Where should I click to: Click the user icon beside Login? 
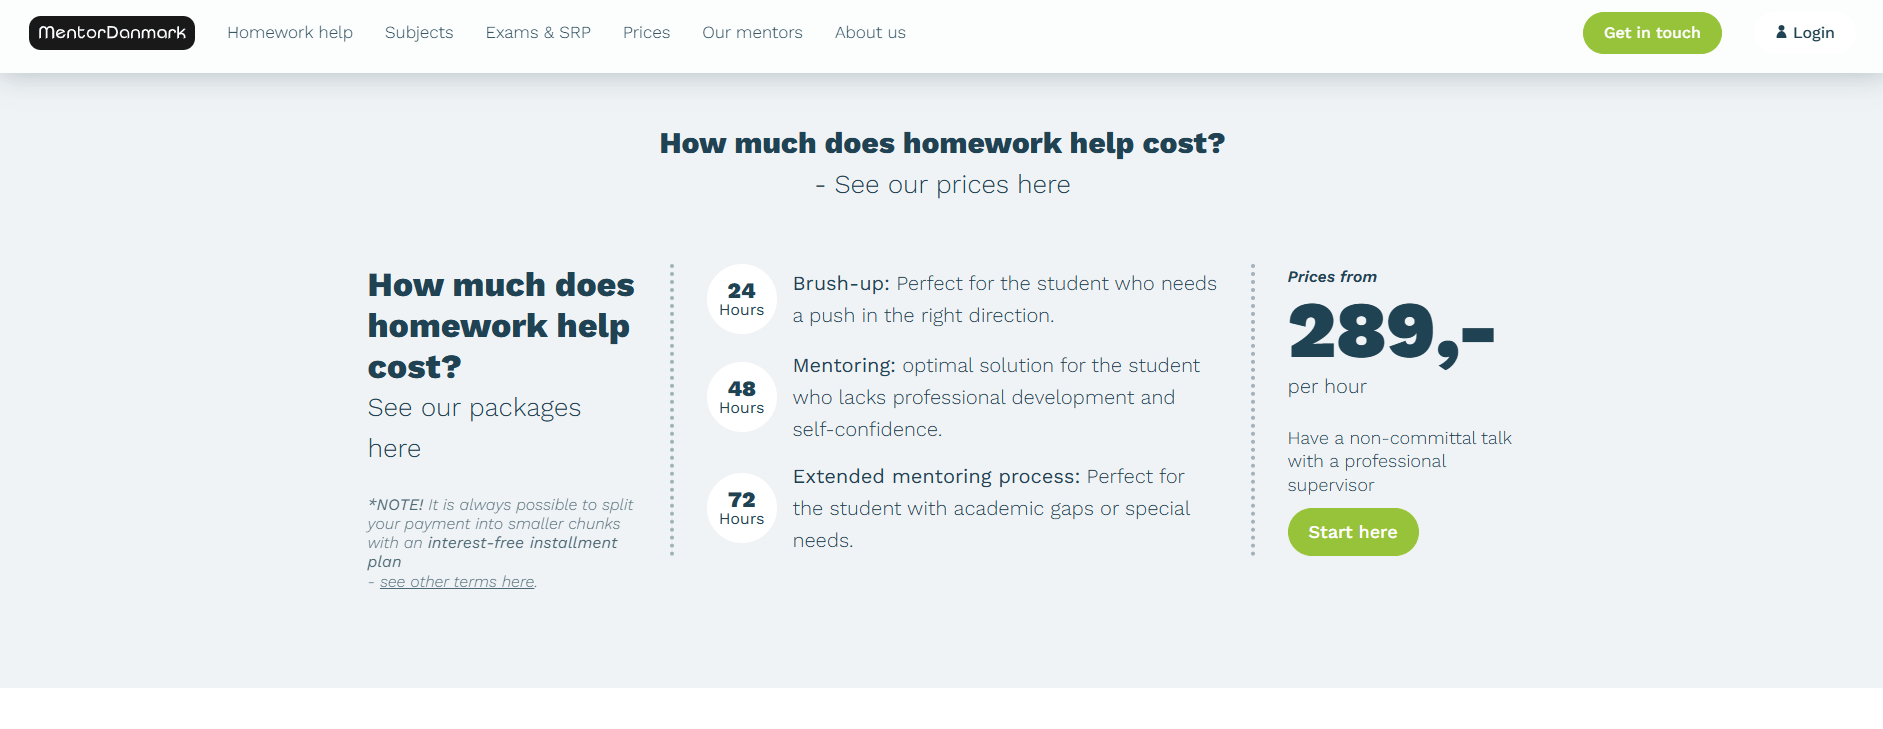click(x=1781, y=32)
